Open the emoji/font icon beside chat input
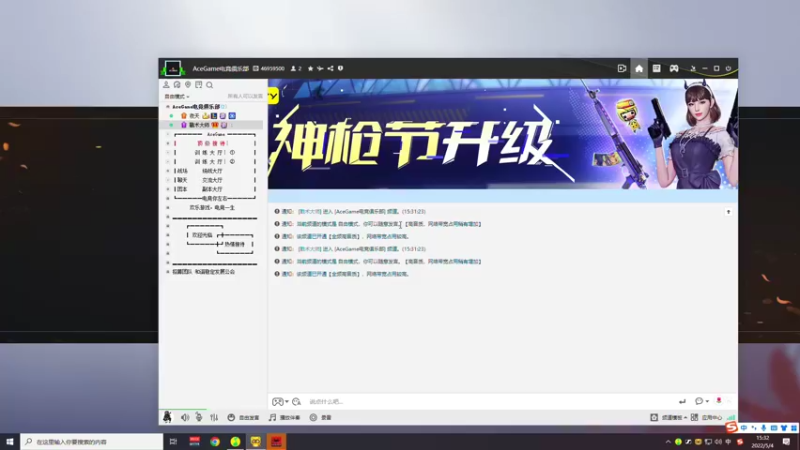This screenshot has height=450, width=800. (296, 402)
